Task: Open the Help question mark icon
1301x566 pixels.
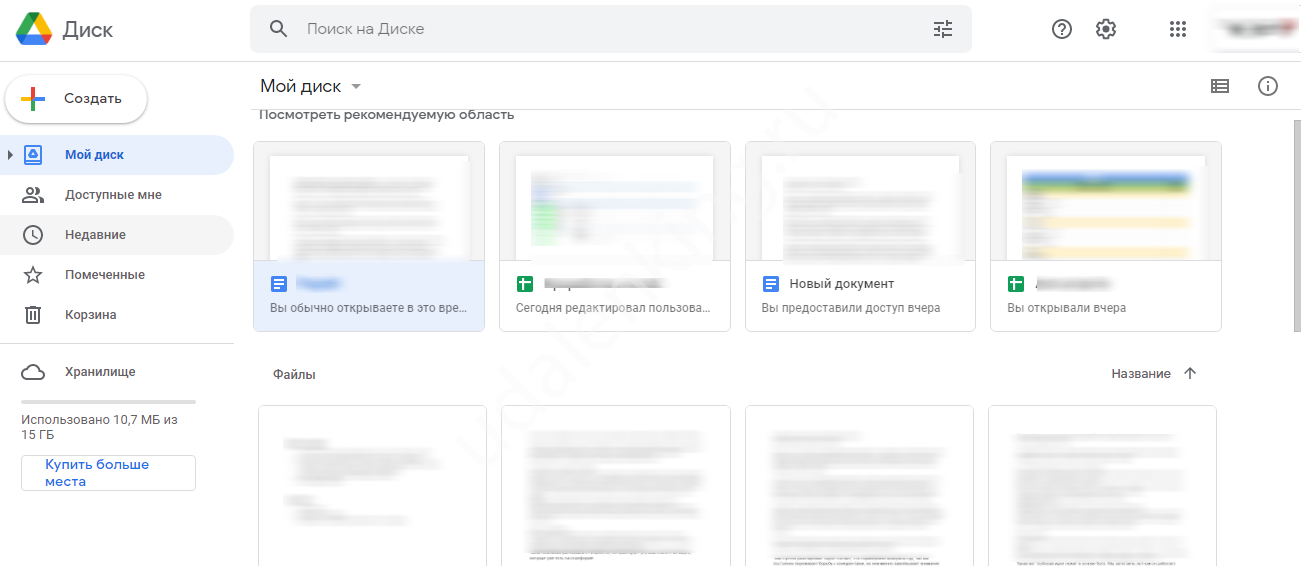Action: pyautogui.click(x=1061, y=29)
